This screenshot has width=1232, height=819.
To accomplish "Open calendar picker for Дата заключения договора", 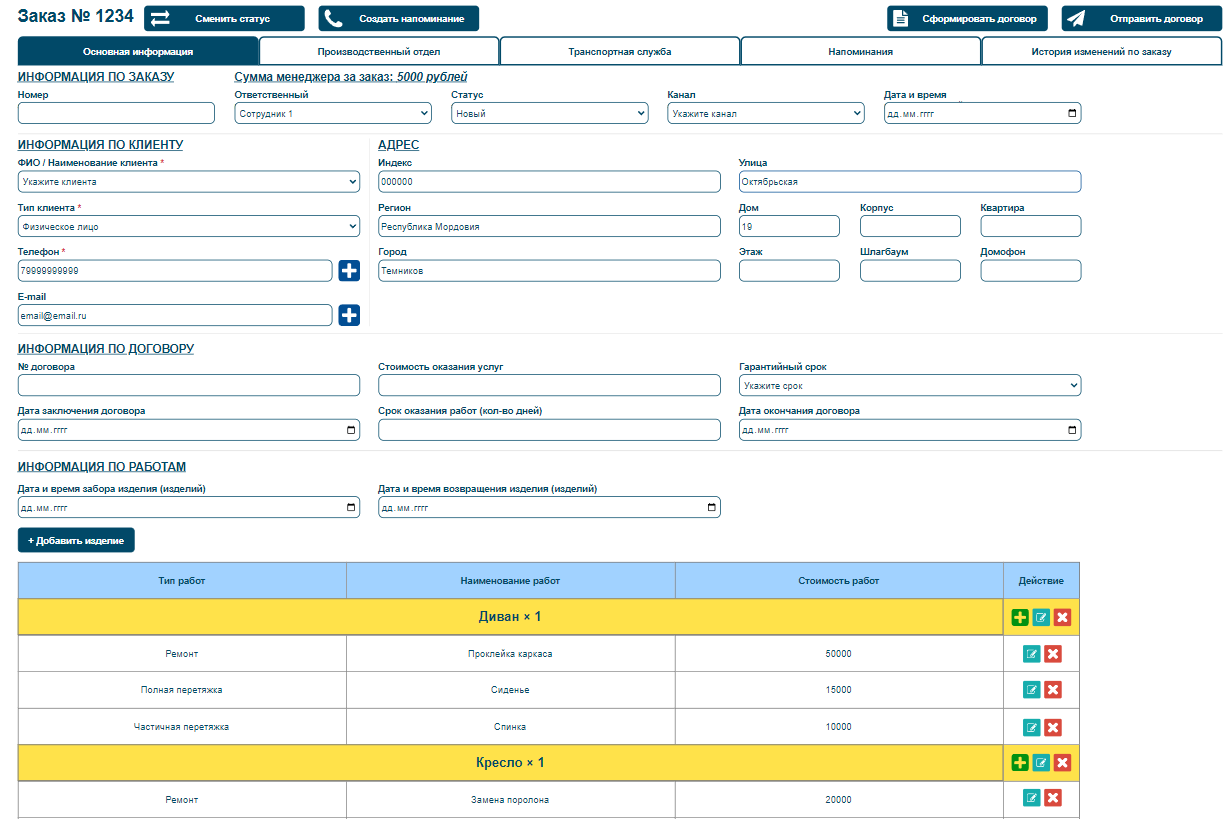I will [x=351, y=430].
